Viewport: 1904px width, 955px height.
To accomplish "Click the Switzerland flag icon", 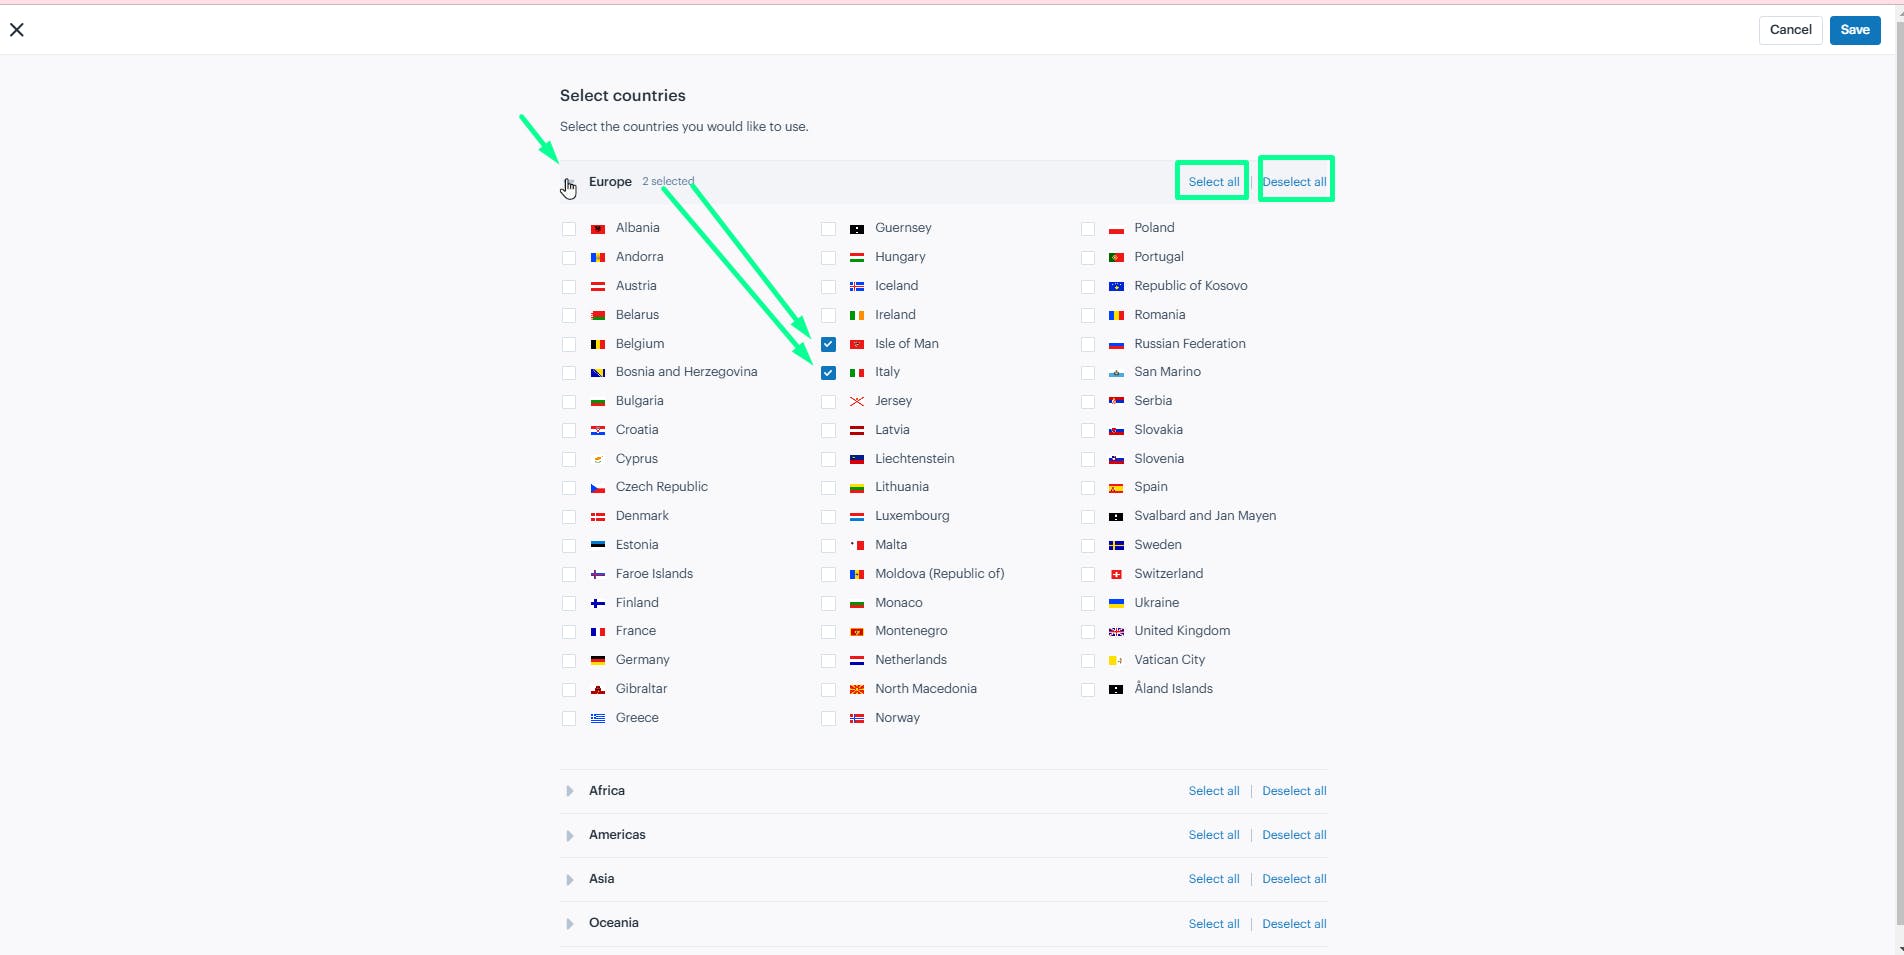I will (x=1116, y=574).
